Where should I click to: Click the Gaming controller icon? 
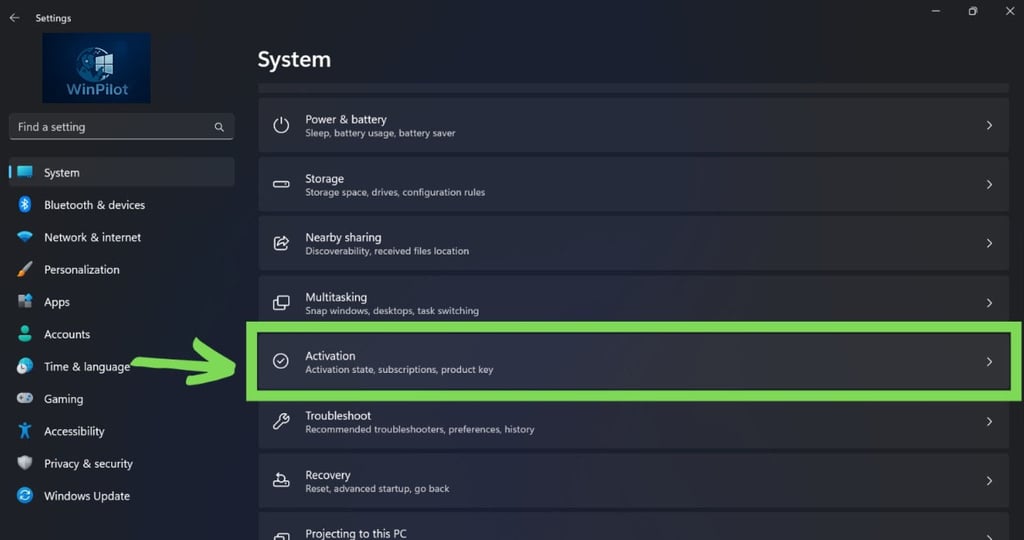pyautogui.click(x=25, y=399)
